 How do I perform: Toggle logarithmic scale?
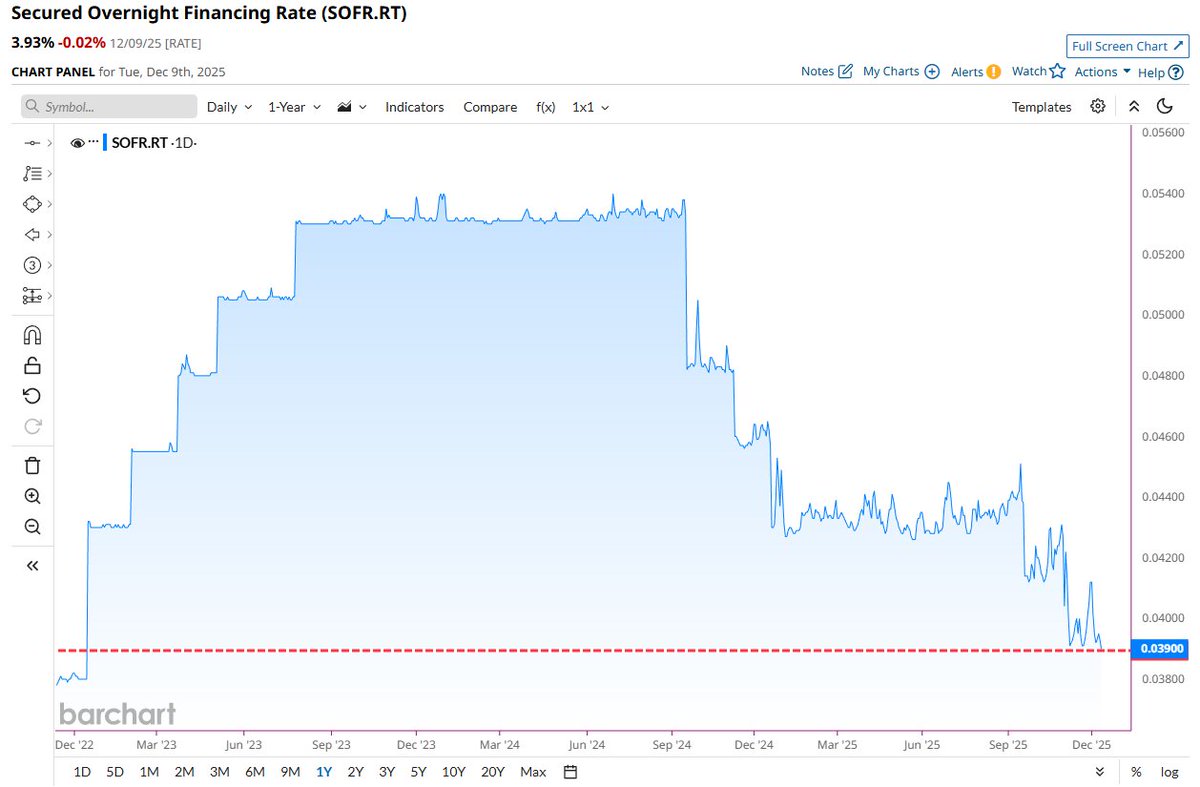(1169, 772)
